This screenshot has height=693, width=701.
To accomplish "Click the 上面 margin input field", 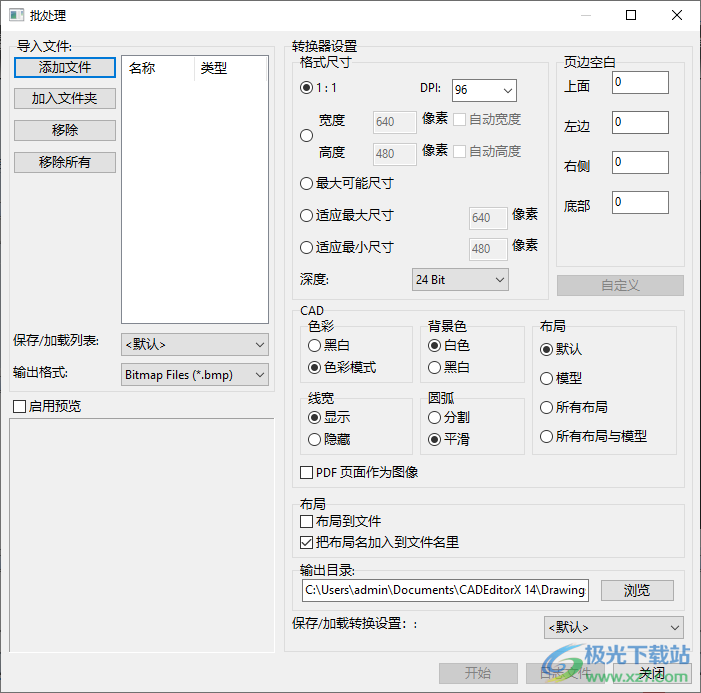I will (x=640, y=82).
